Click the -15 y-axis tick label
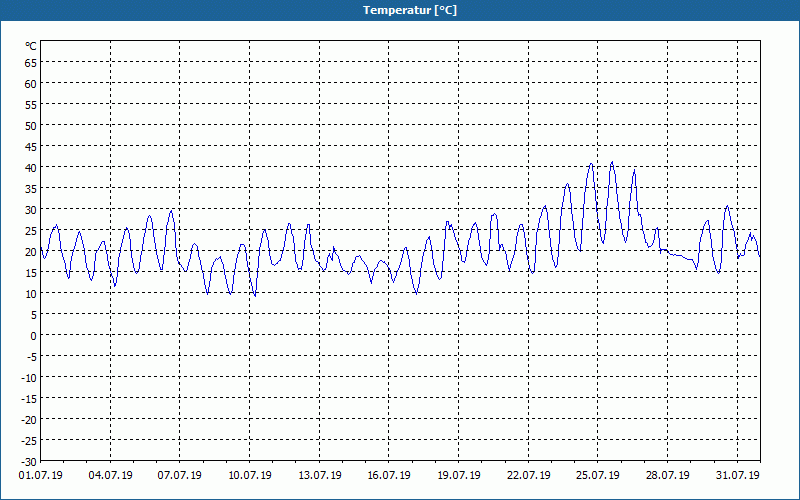This screenshot has height=500, width=800. [x=28, y=398]
